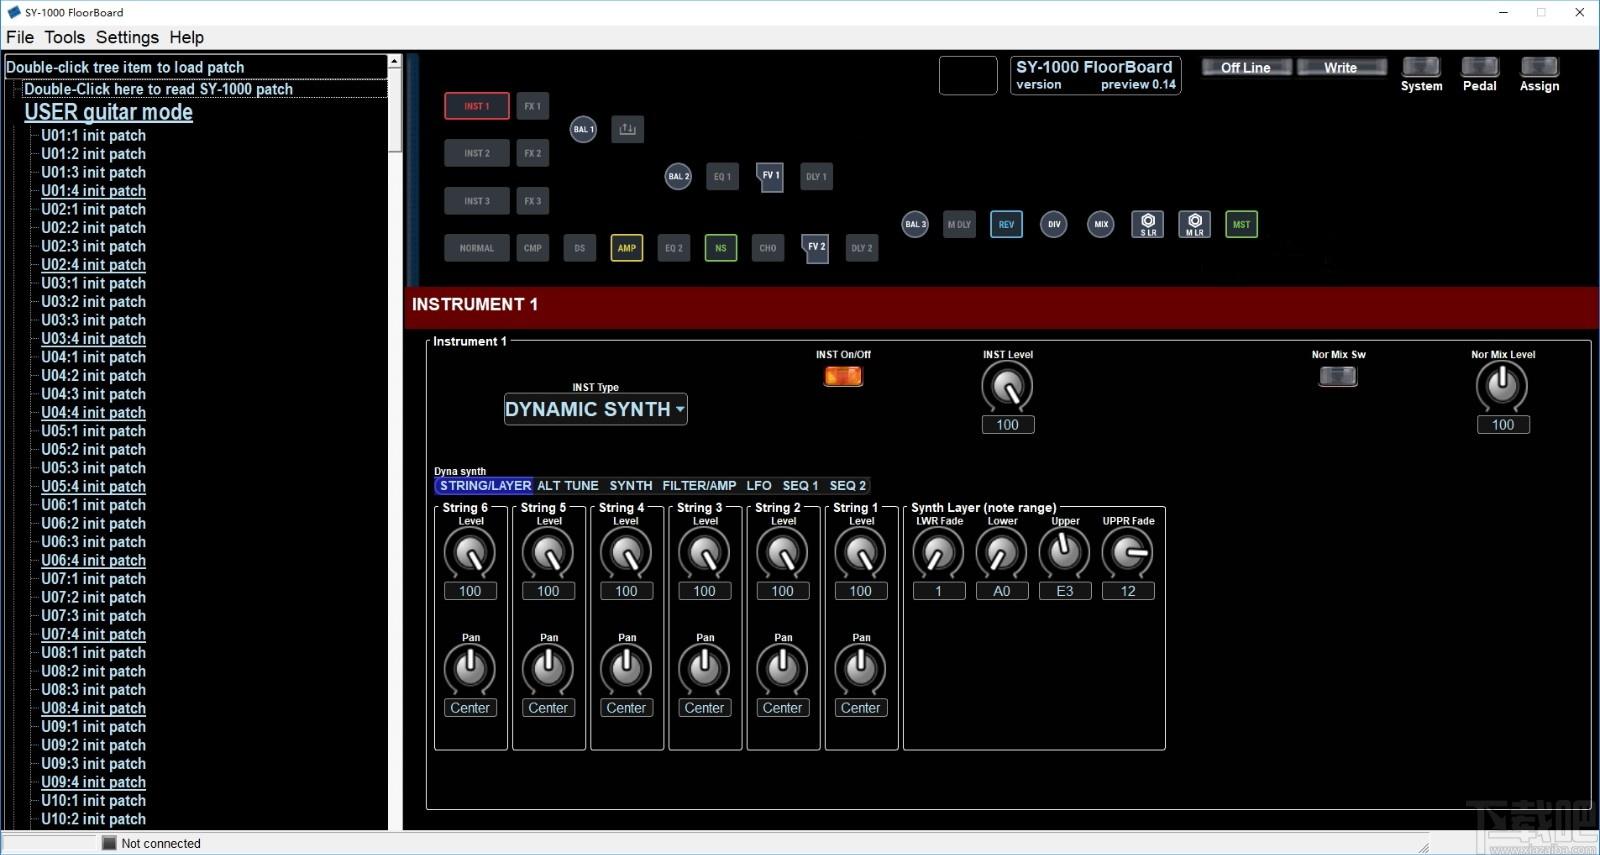Click the Write button

(x=1341, y=67)
